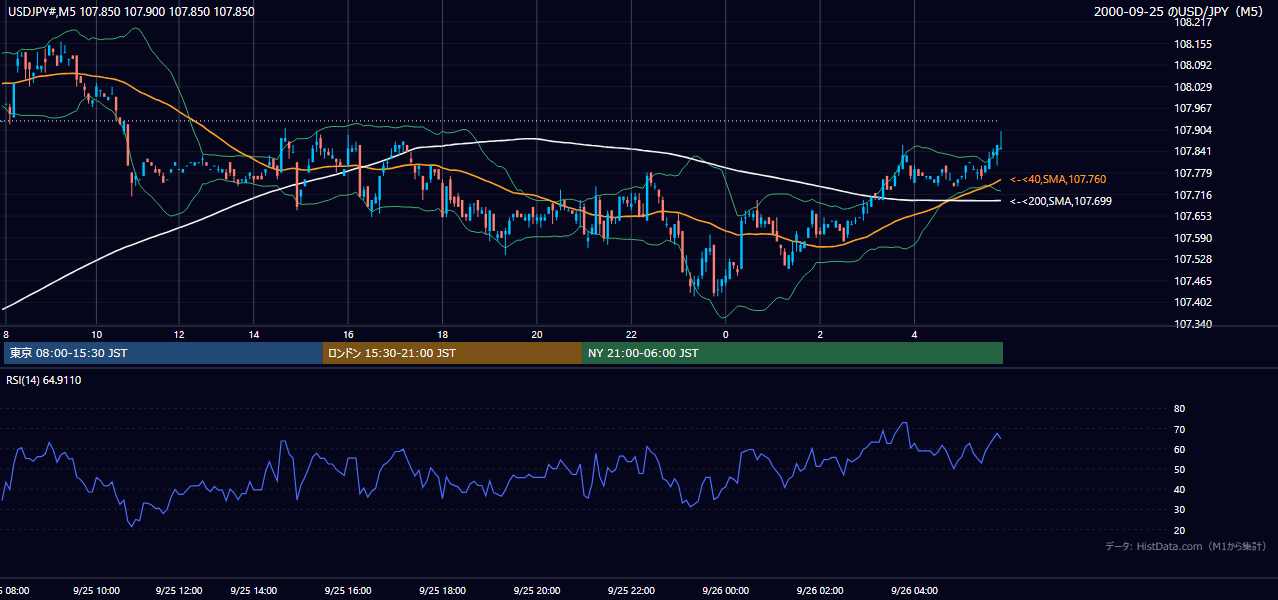Click the 9/25 18:00 time axis label

tap(442, 590)
